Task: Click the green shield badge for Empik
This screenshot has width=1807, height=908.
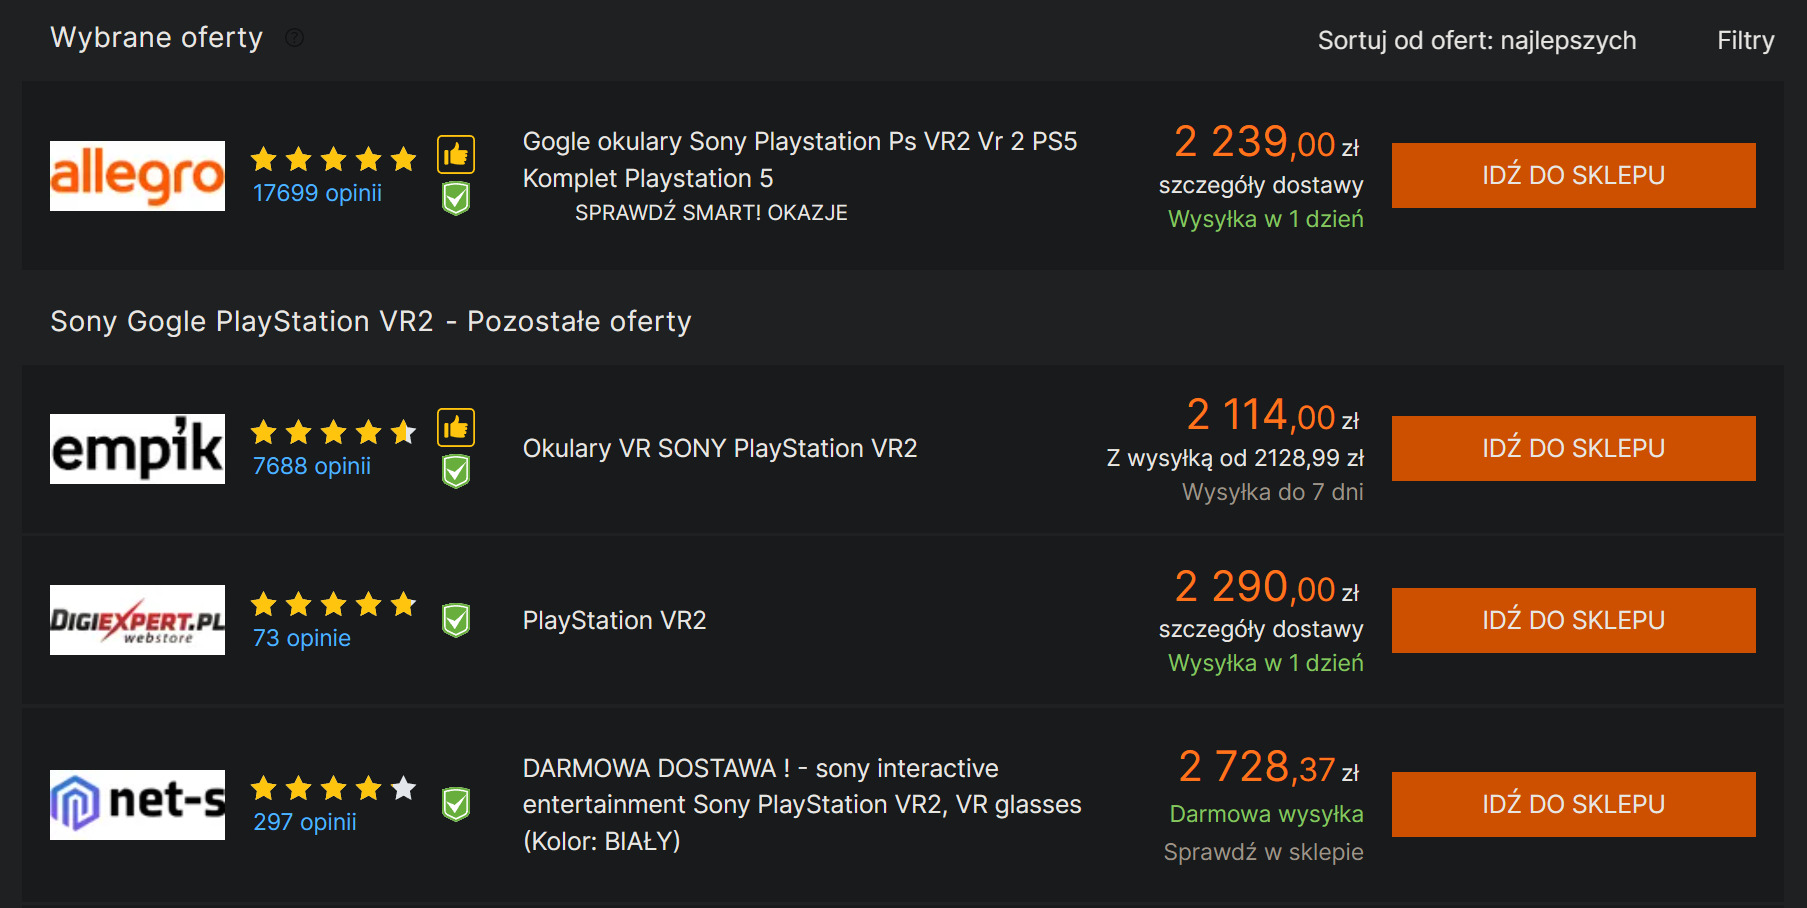Action: point(456,471)
